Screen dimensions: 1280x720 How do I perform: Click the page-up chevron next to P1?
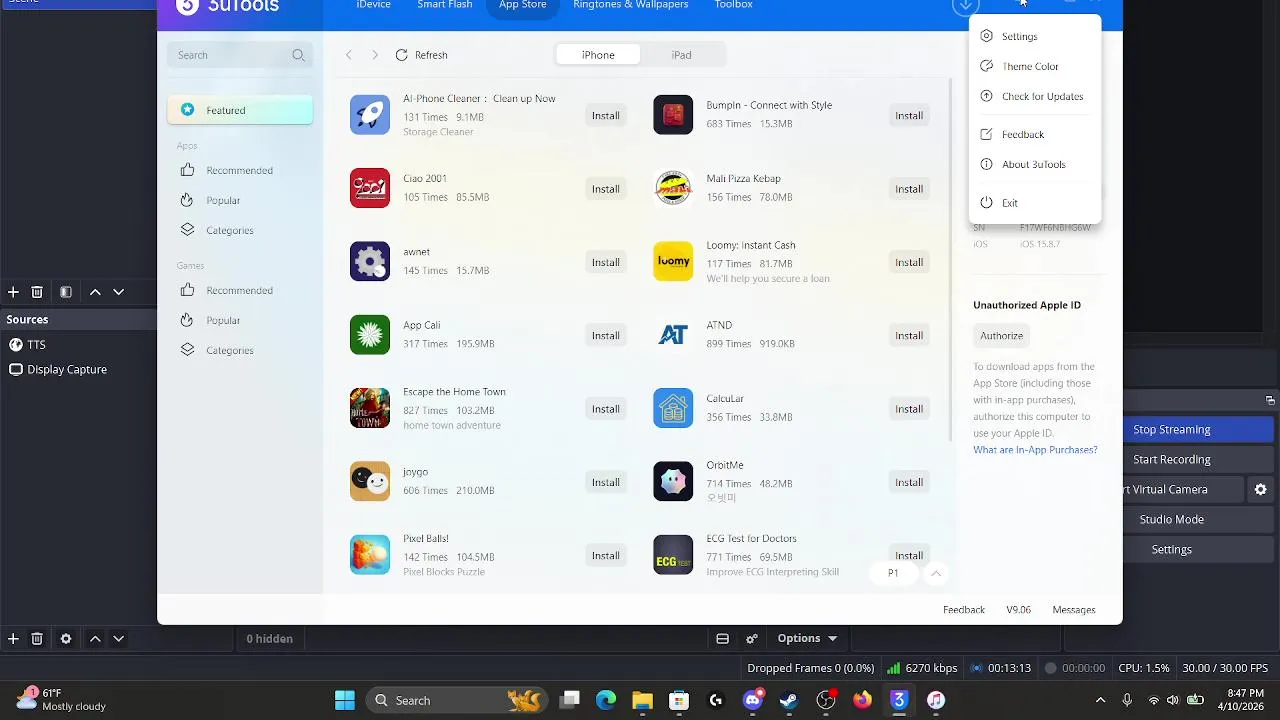point(936,573)
